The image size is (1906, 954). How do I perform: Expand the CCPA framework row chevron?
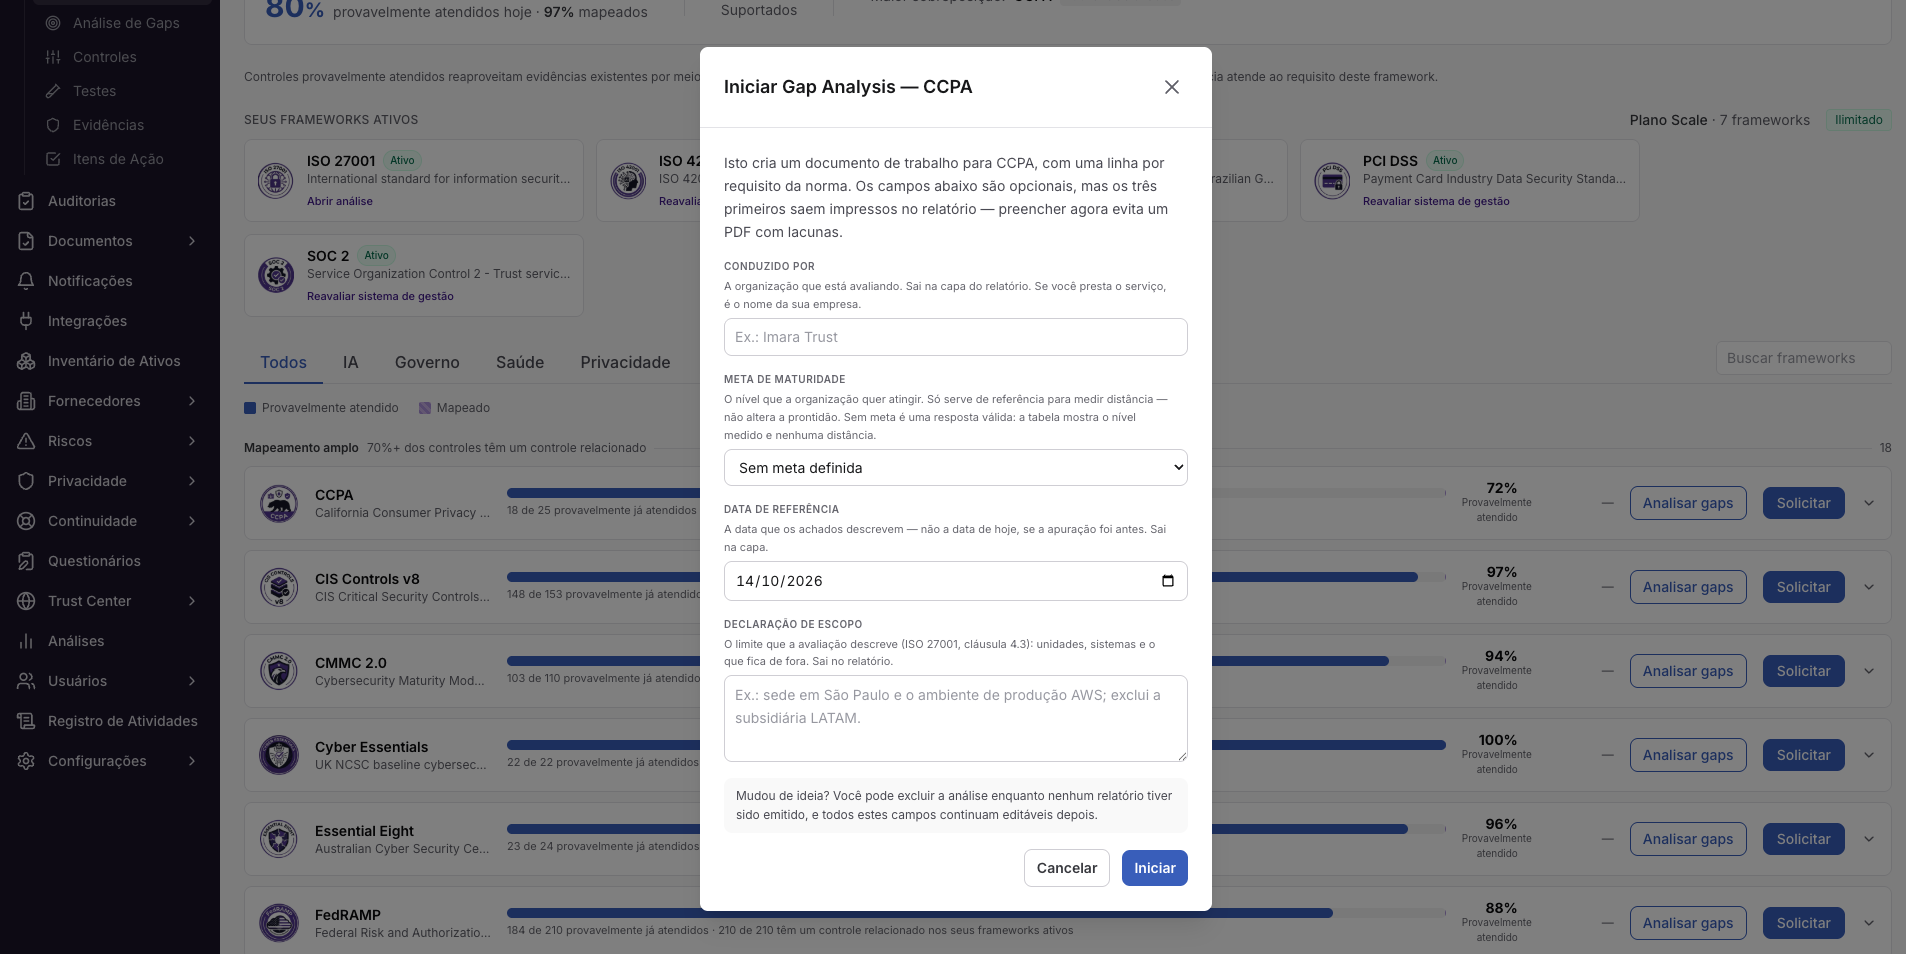(x=1869, y=503)
